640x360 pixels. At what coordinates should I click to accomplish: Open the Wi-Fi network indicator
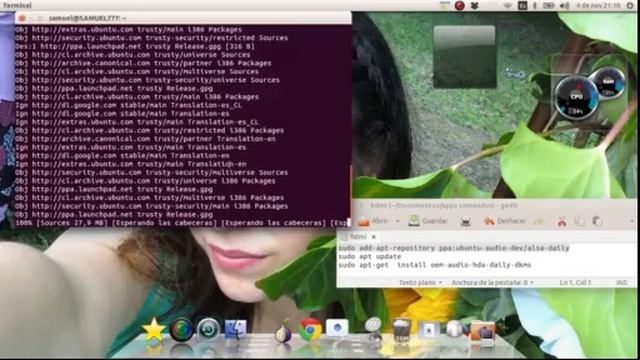pyautogui.click(x=508, y=5)
